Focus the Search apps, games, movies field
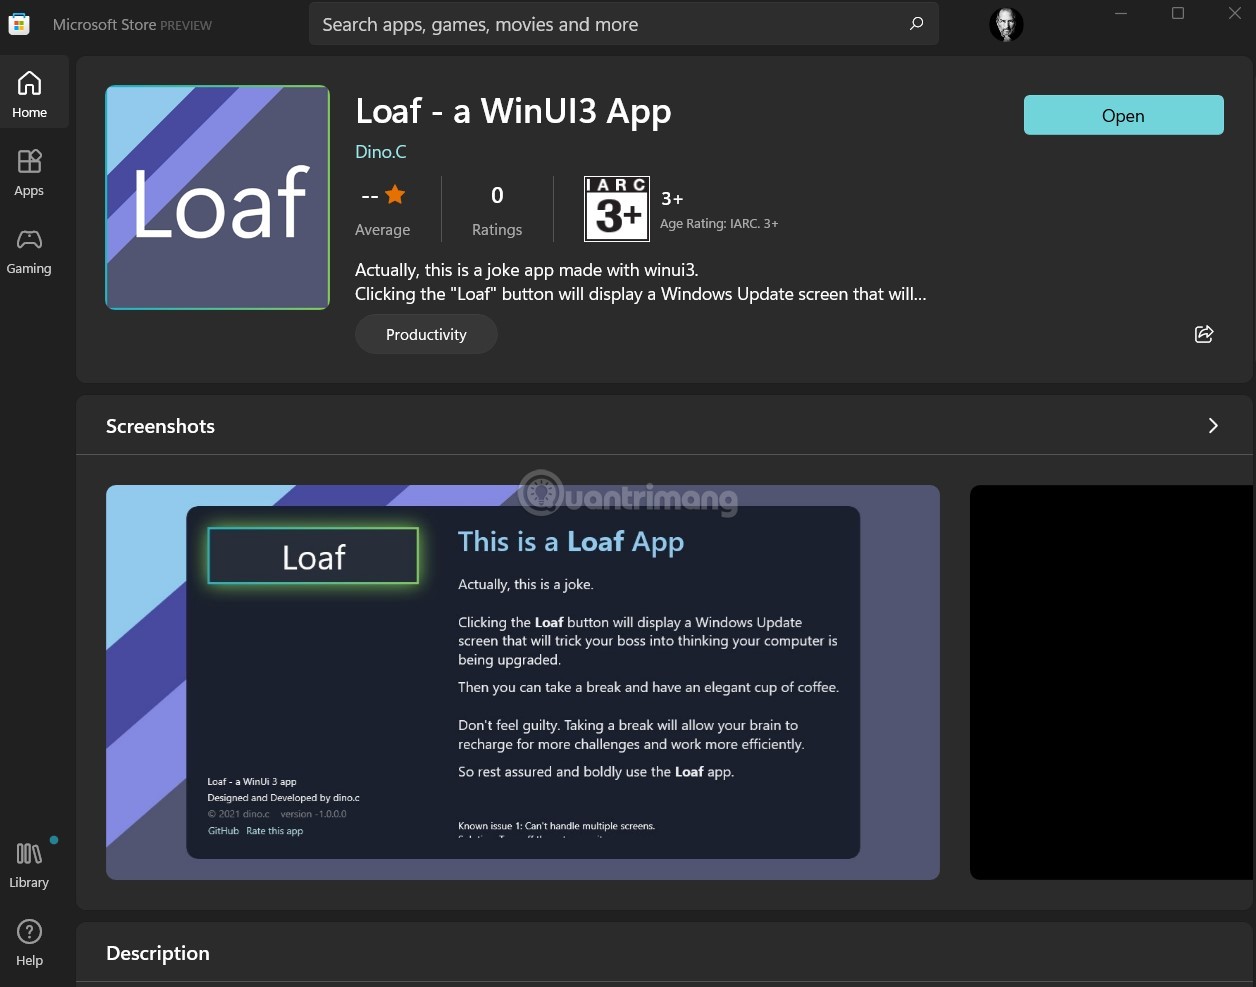Screen dimensions: 1256x987 coord(624,24)
